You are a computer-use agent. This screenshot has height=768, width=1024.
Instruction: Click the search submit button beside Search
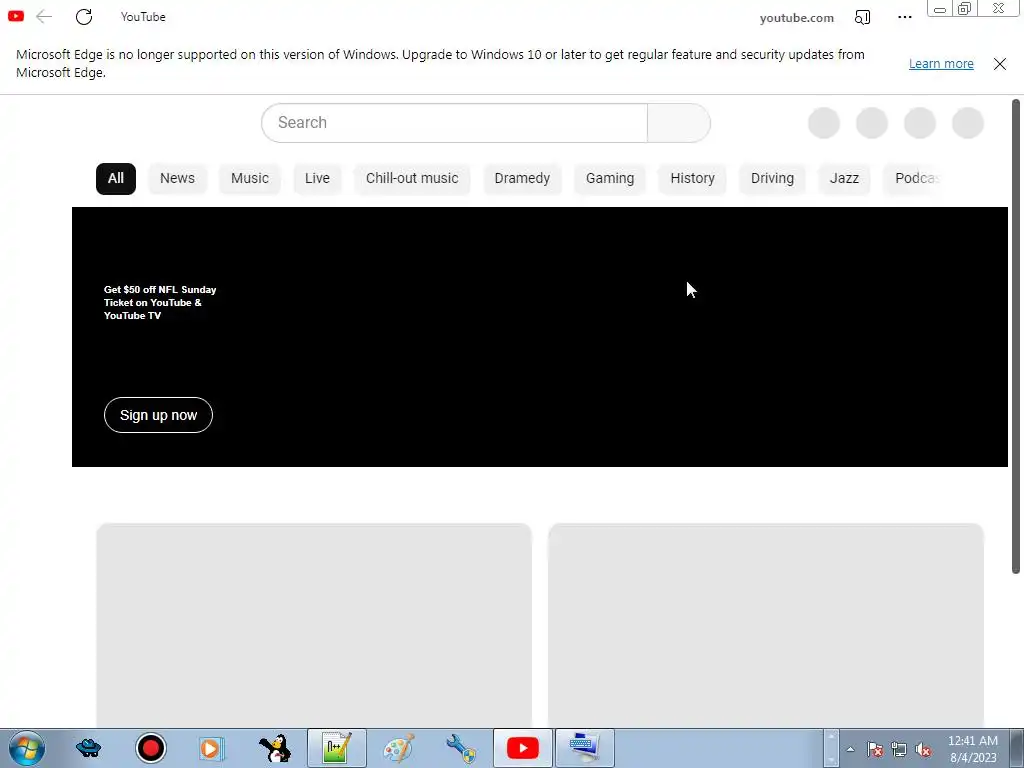(x=679, y=123)
